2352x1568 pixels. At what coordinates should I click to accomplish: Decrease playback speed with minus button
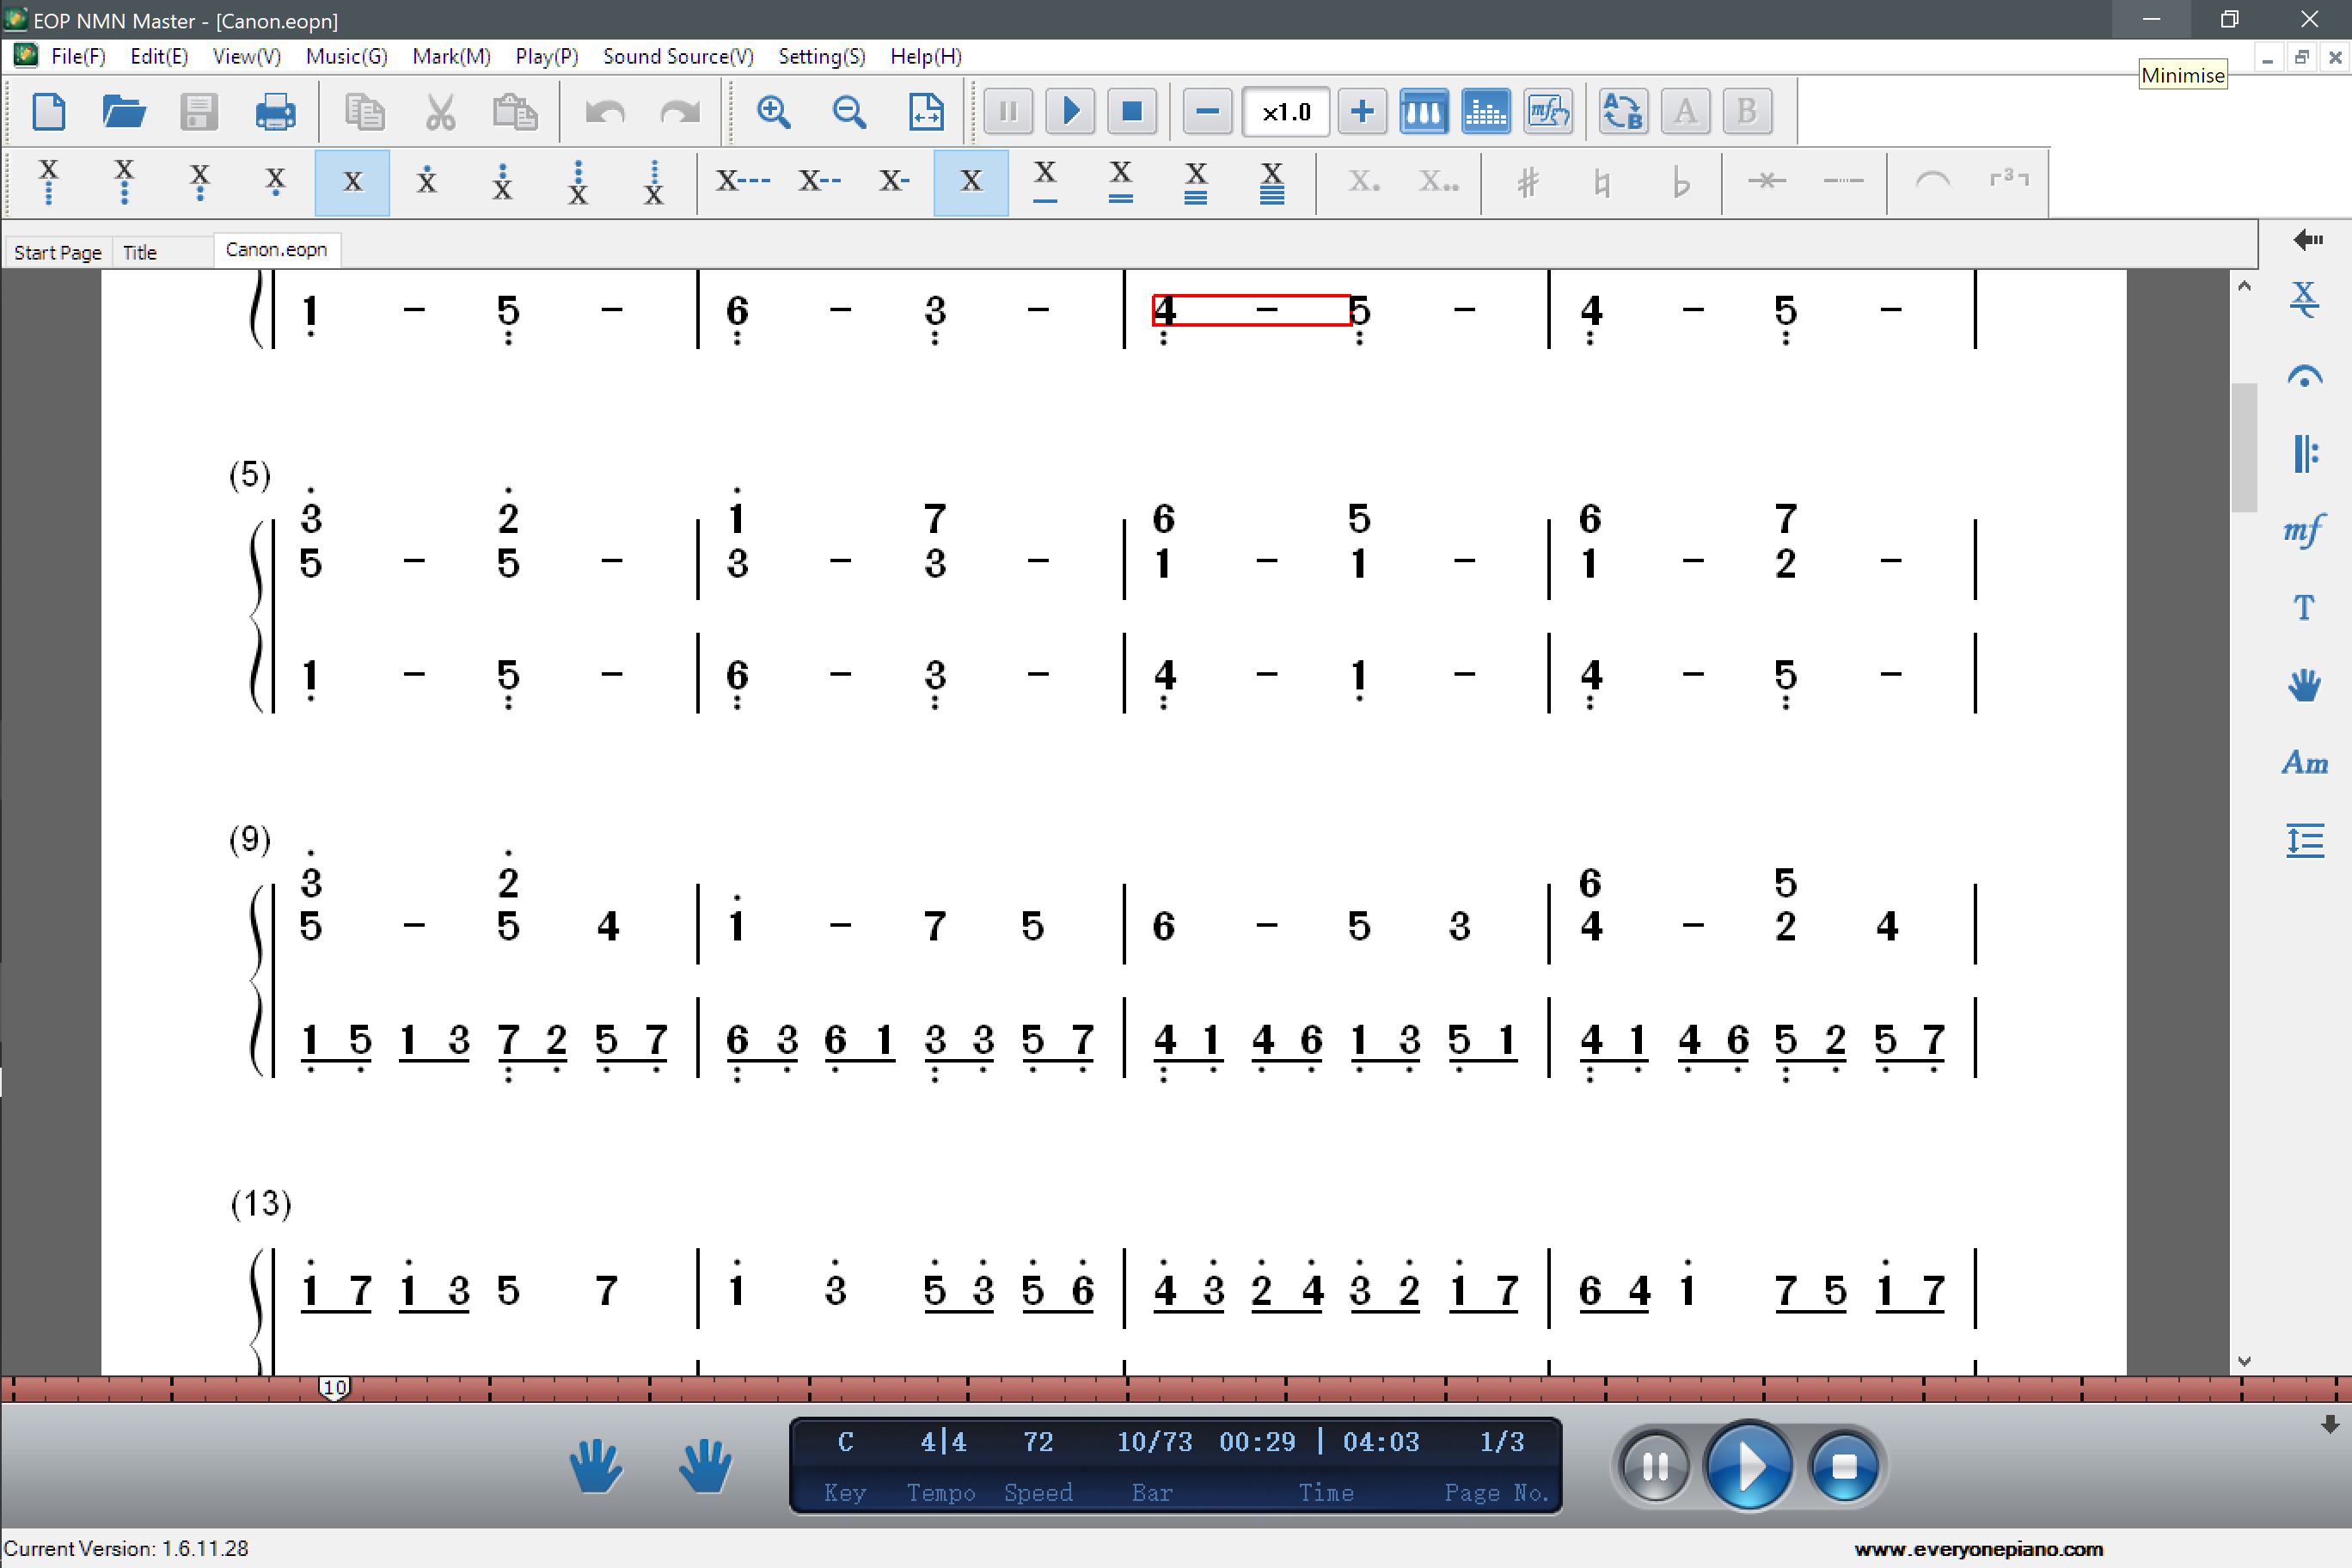(1207, 111)
